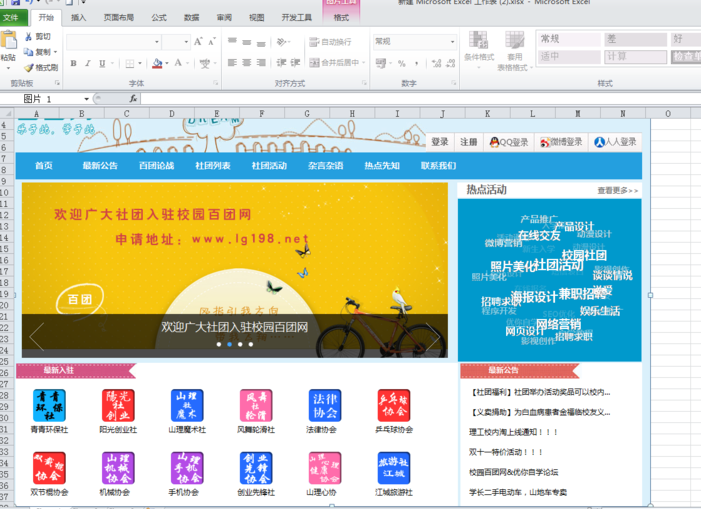This screenshot has width=701, height=509.
Task: Click inside the formula bar input
Action: pyautogui.click(x=400, y=99)
